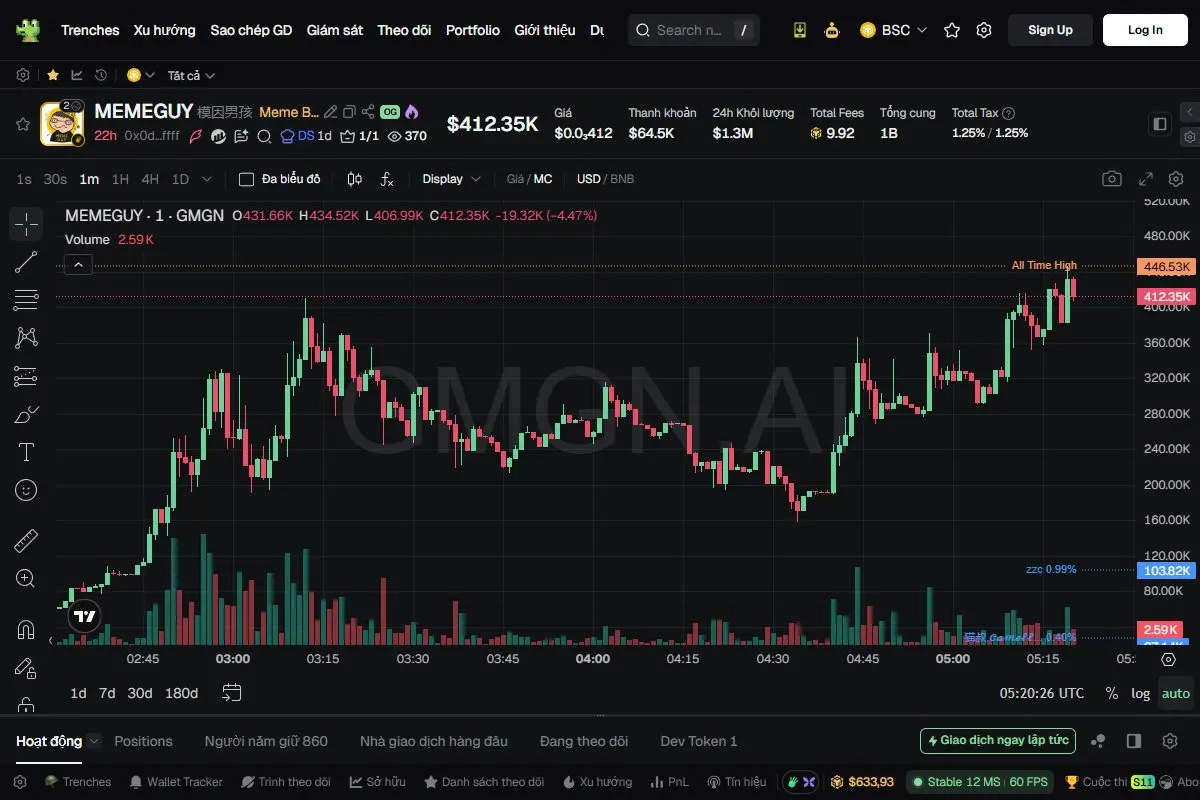Open candlestick chart type selector
The width and height of the screenshot is (1200, 800).
[x=354, y=179]
